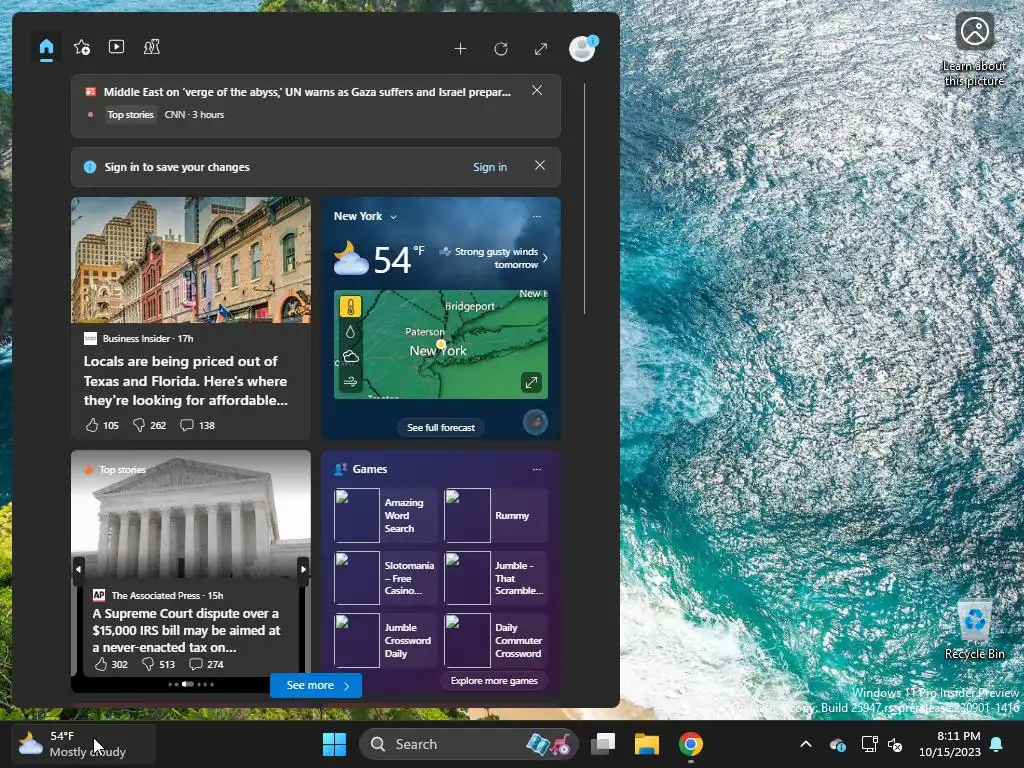Launch the Rummy game
1024x768 pixels.
496,515
